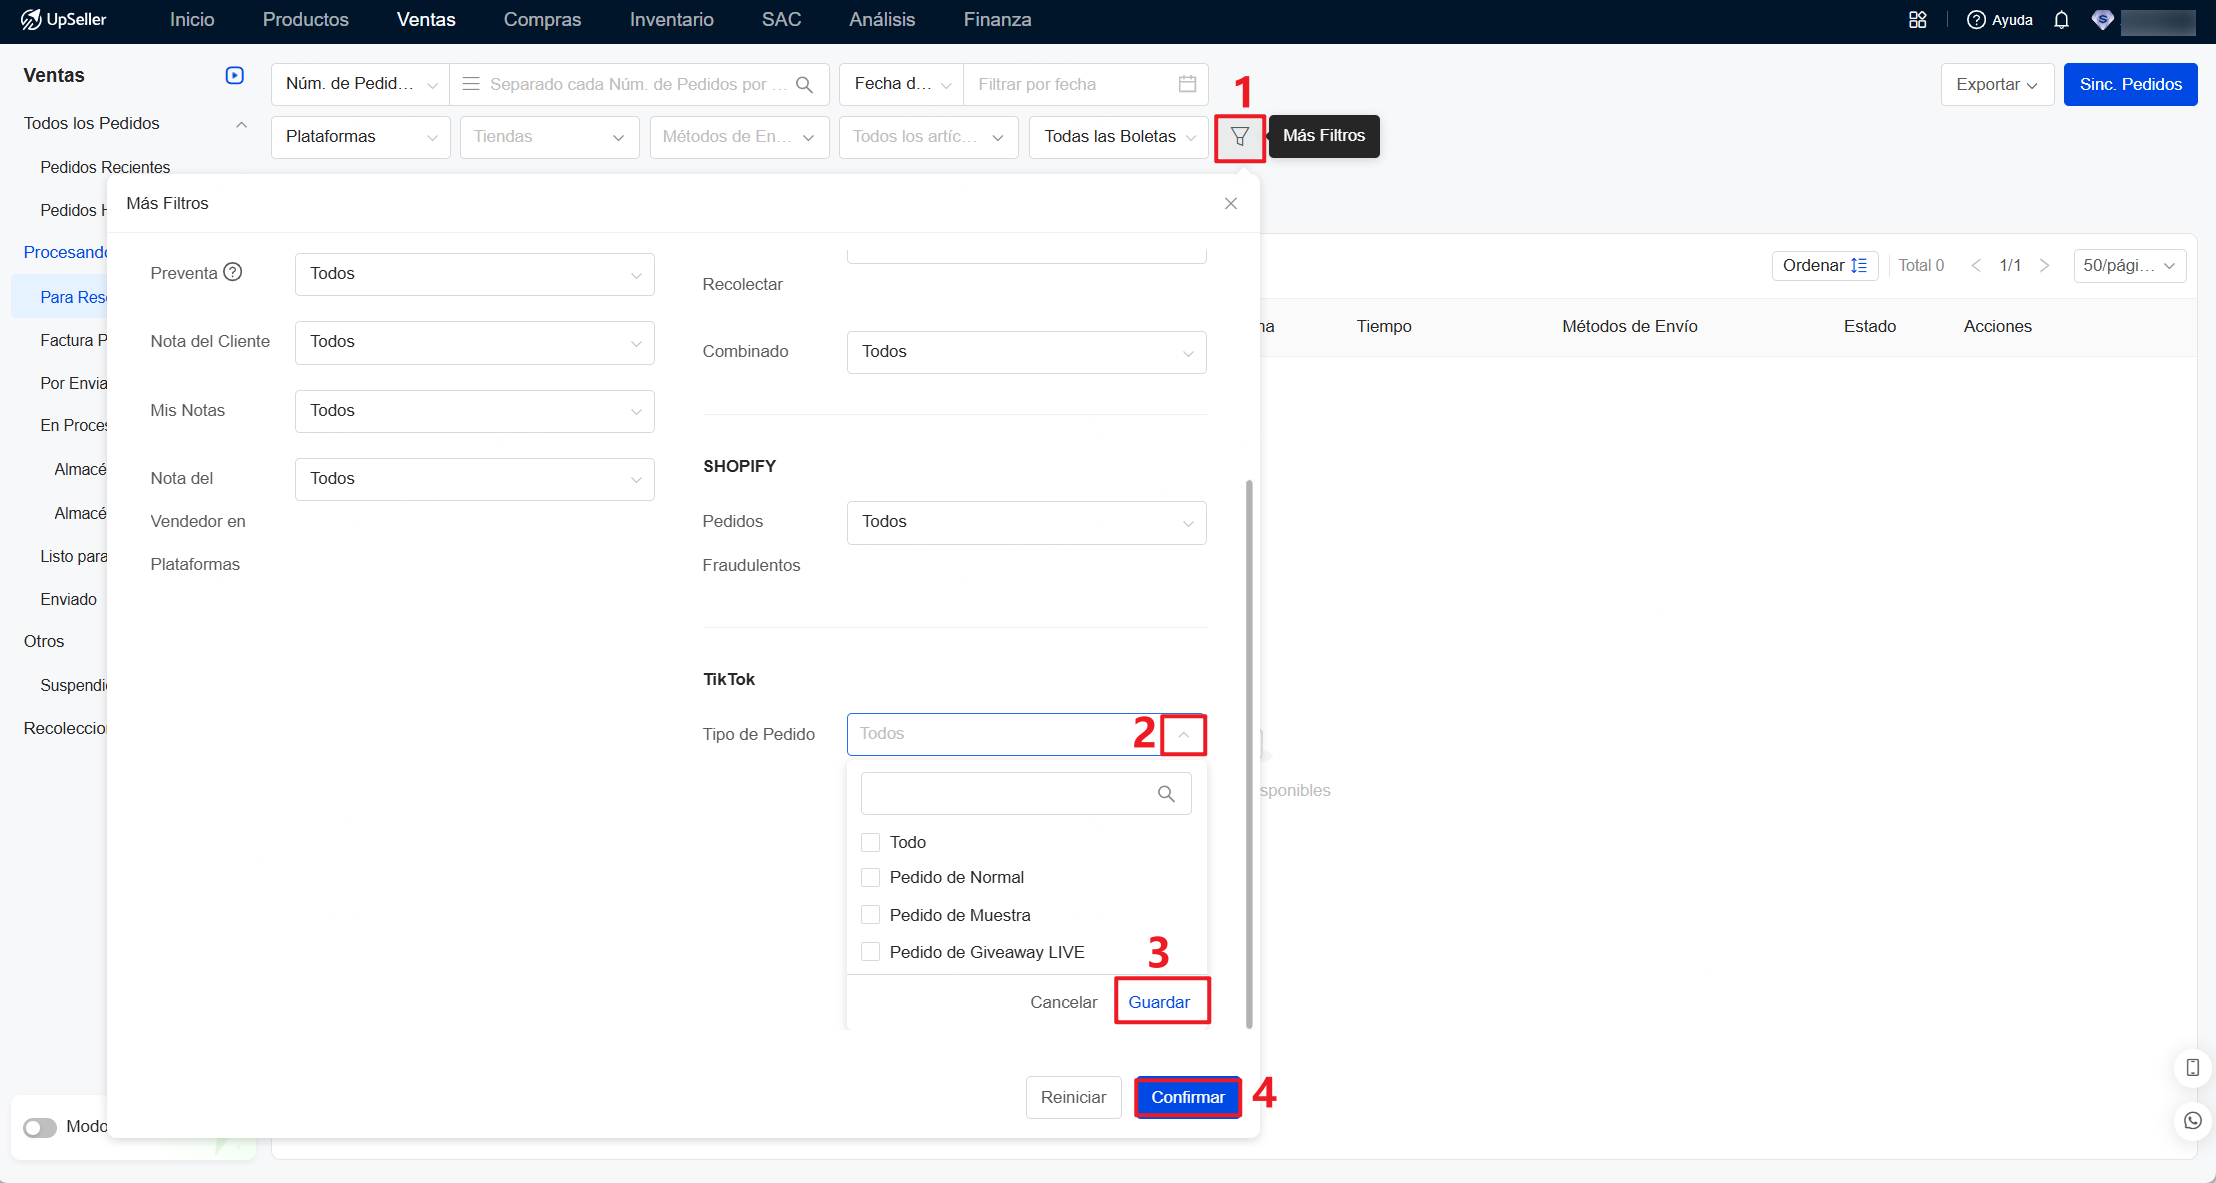Viewport: 2216px width, 1183px height.
Task: Click the apps grid icon in top bar
Action: pos(1917,20)
